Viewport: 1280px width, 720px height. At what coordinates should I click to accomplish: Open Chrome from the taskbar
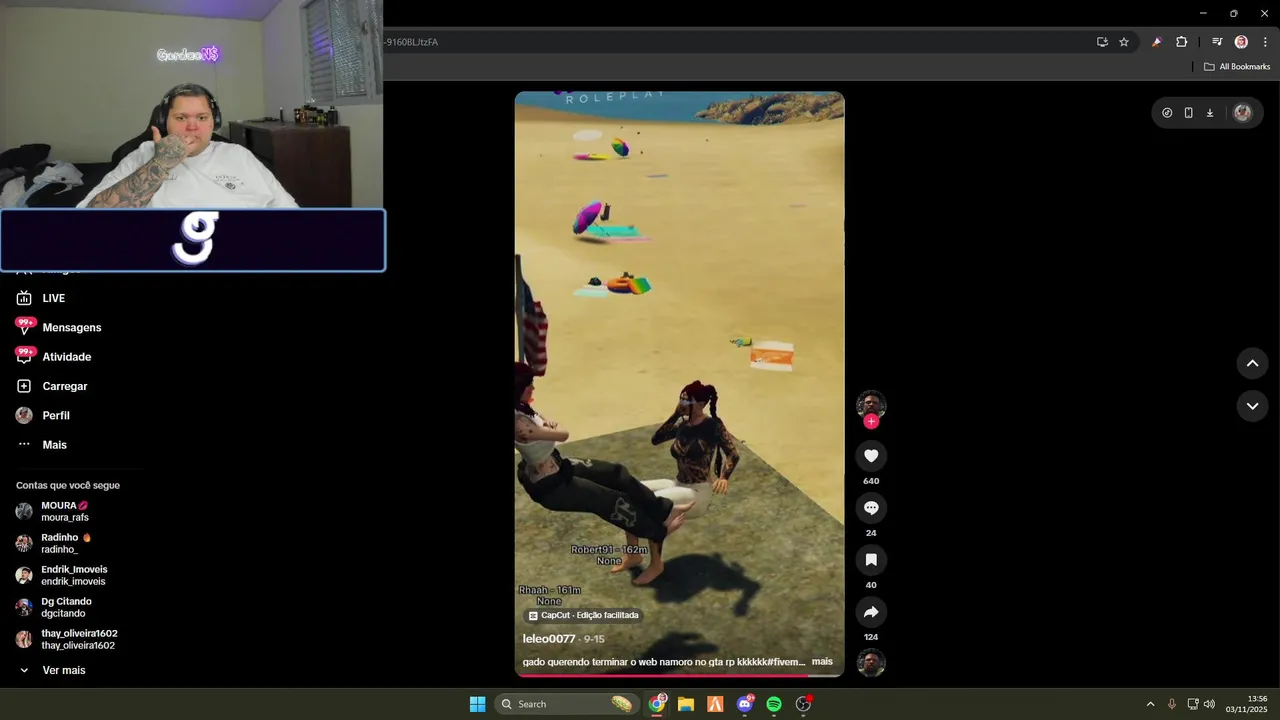[x=657, y=704]
